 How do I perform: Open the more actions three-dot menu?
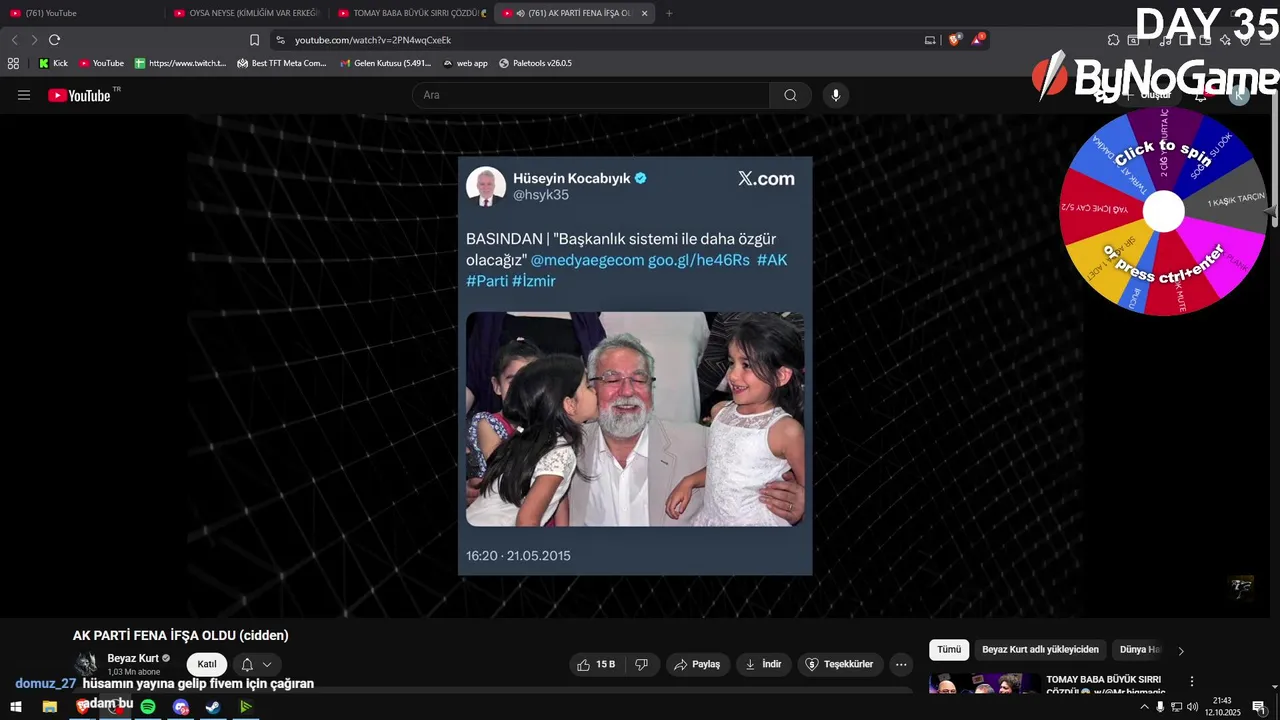click(x=901, y=664)
